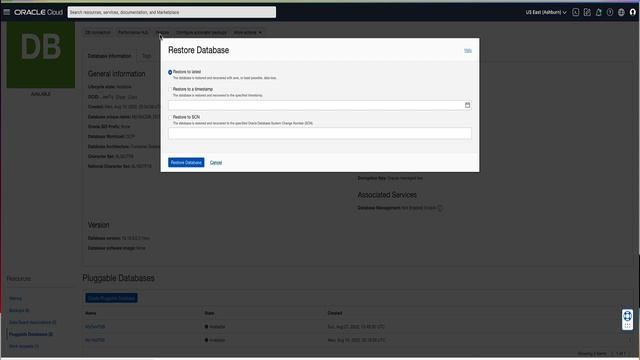
Task: Click the 'Pluggable Databases' section heading
Action: coord(118,278)
